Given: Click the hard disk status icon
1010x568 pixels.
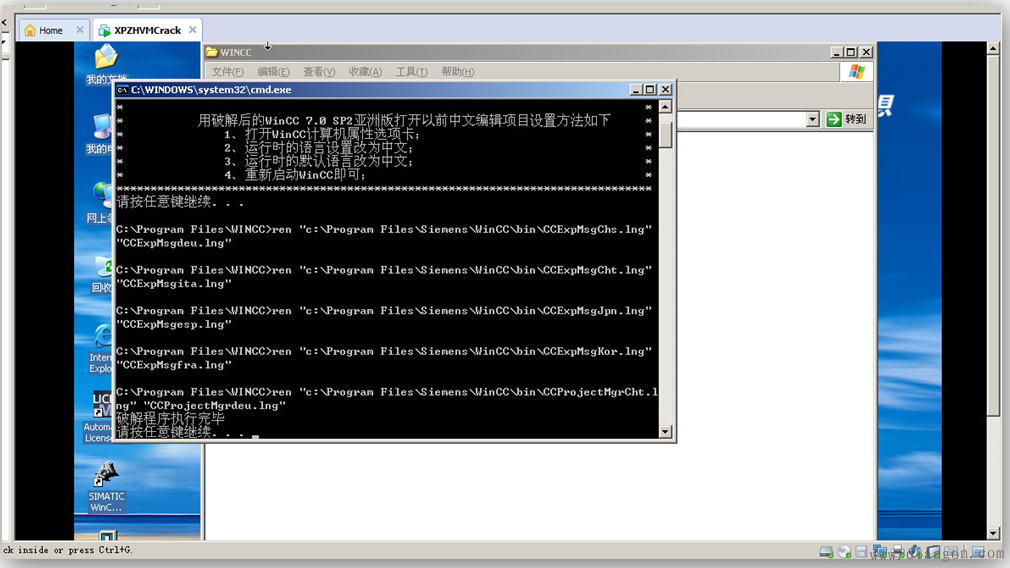Looking at the screenshot, I should (826, 552).
